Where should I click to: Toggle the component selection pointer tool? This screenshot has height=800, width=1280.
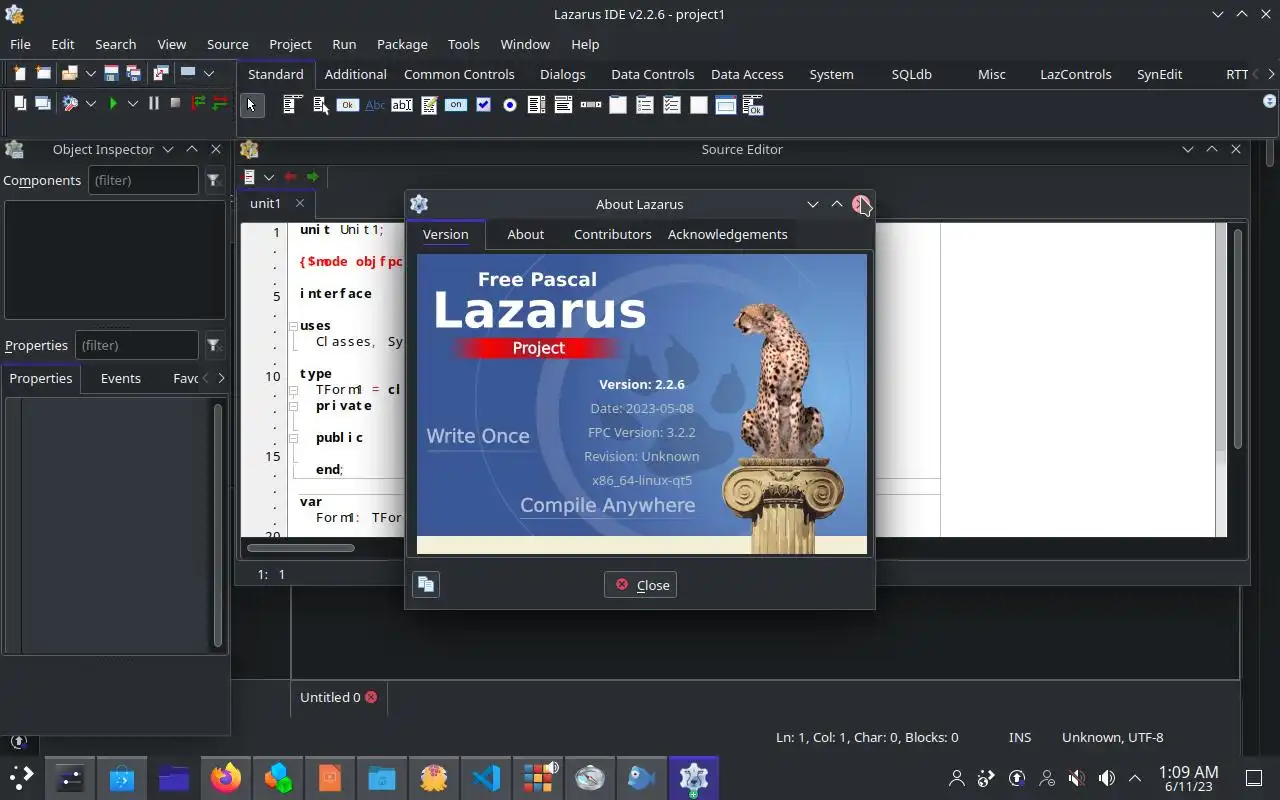coord(252,105)
